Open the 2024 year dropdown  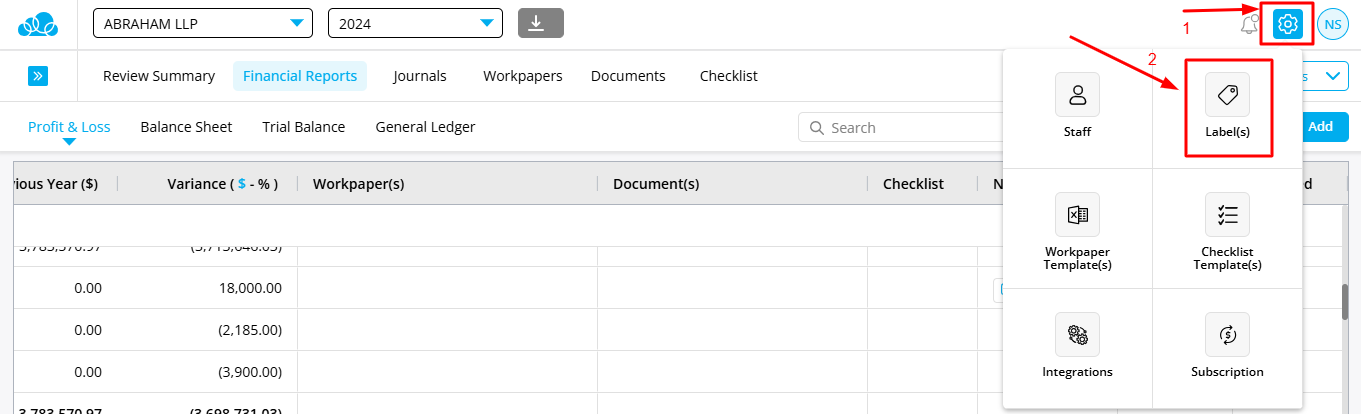[x=414, y=24]
